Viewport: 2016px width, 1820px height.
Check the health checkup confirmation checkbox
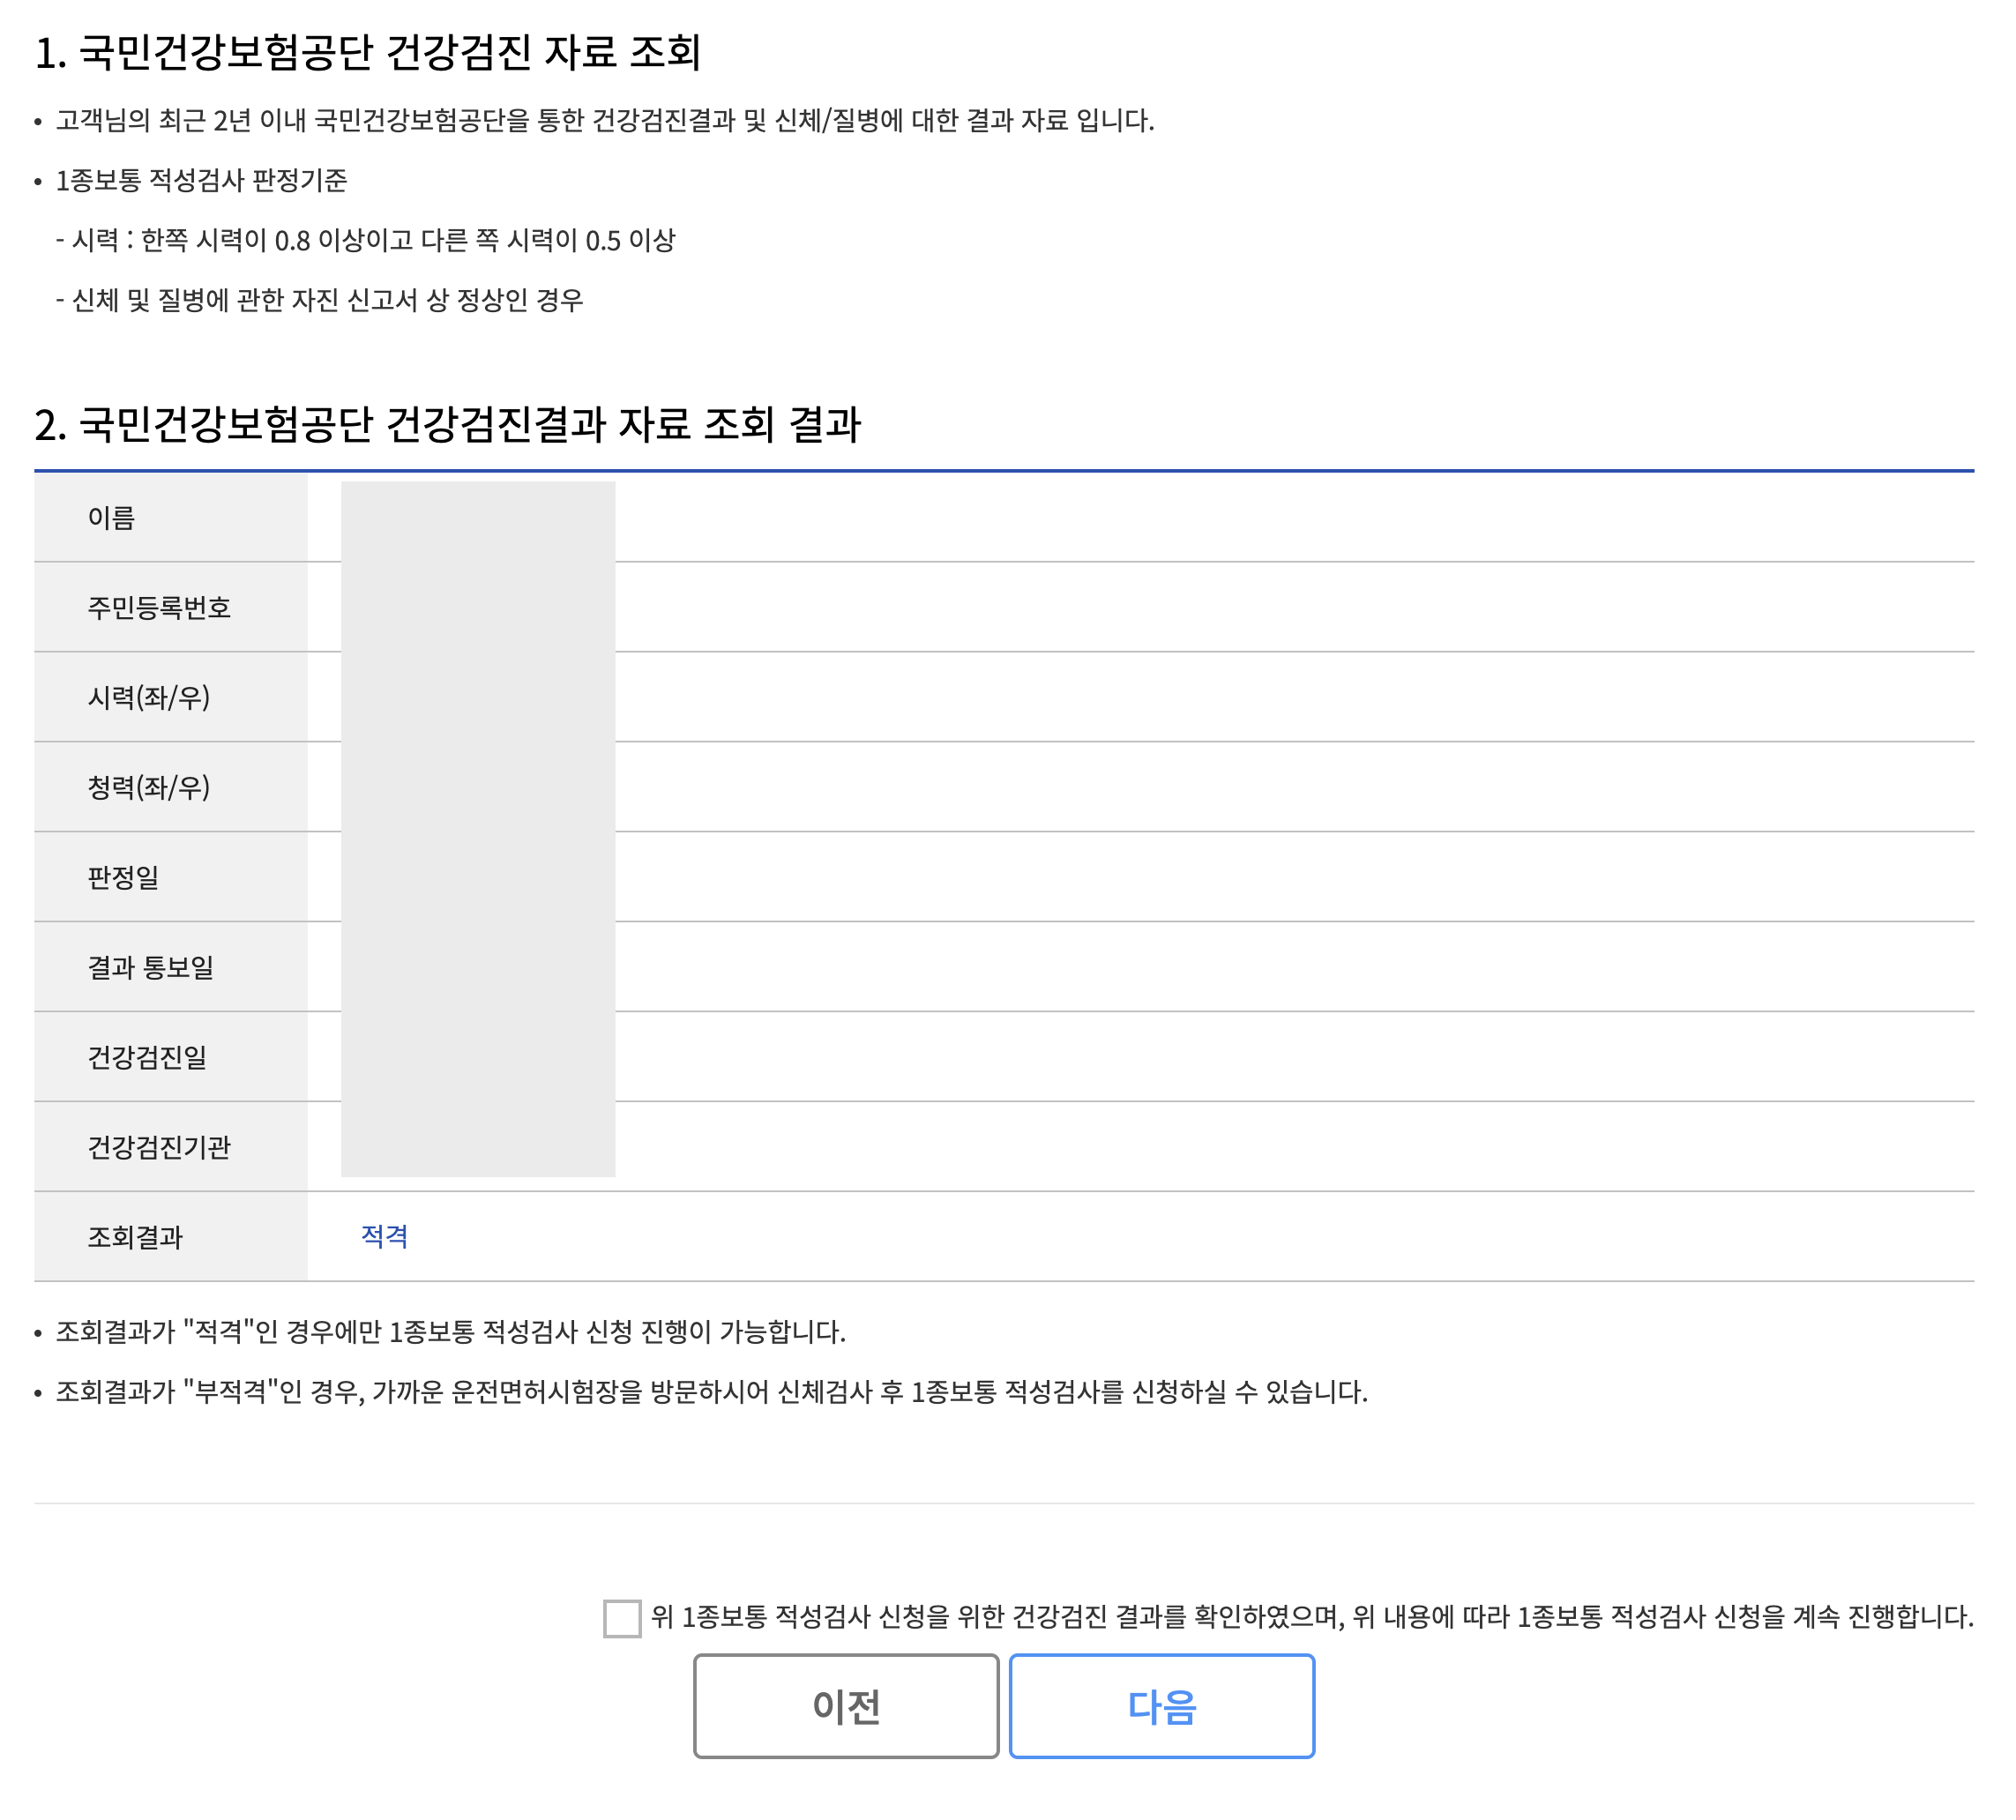click(x=622, y=1617)
